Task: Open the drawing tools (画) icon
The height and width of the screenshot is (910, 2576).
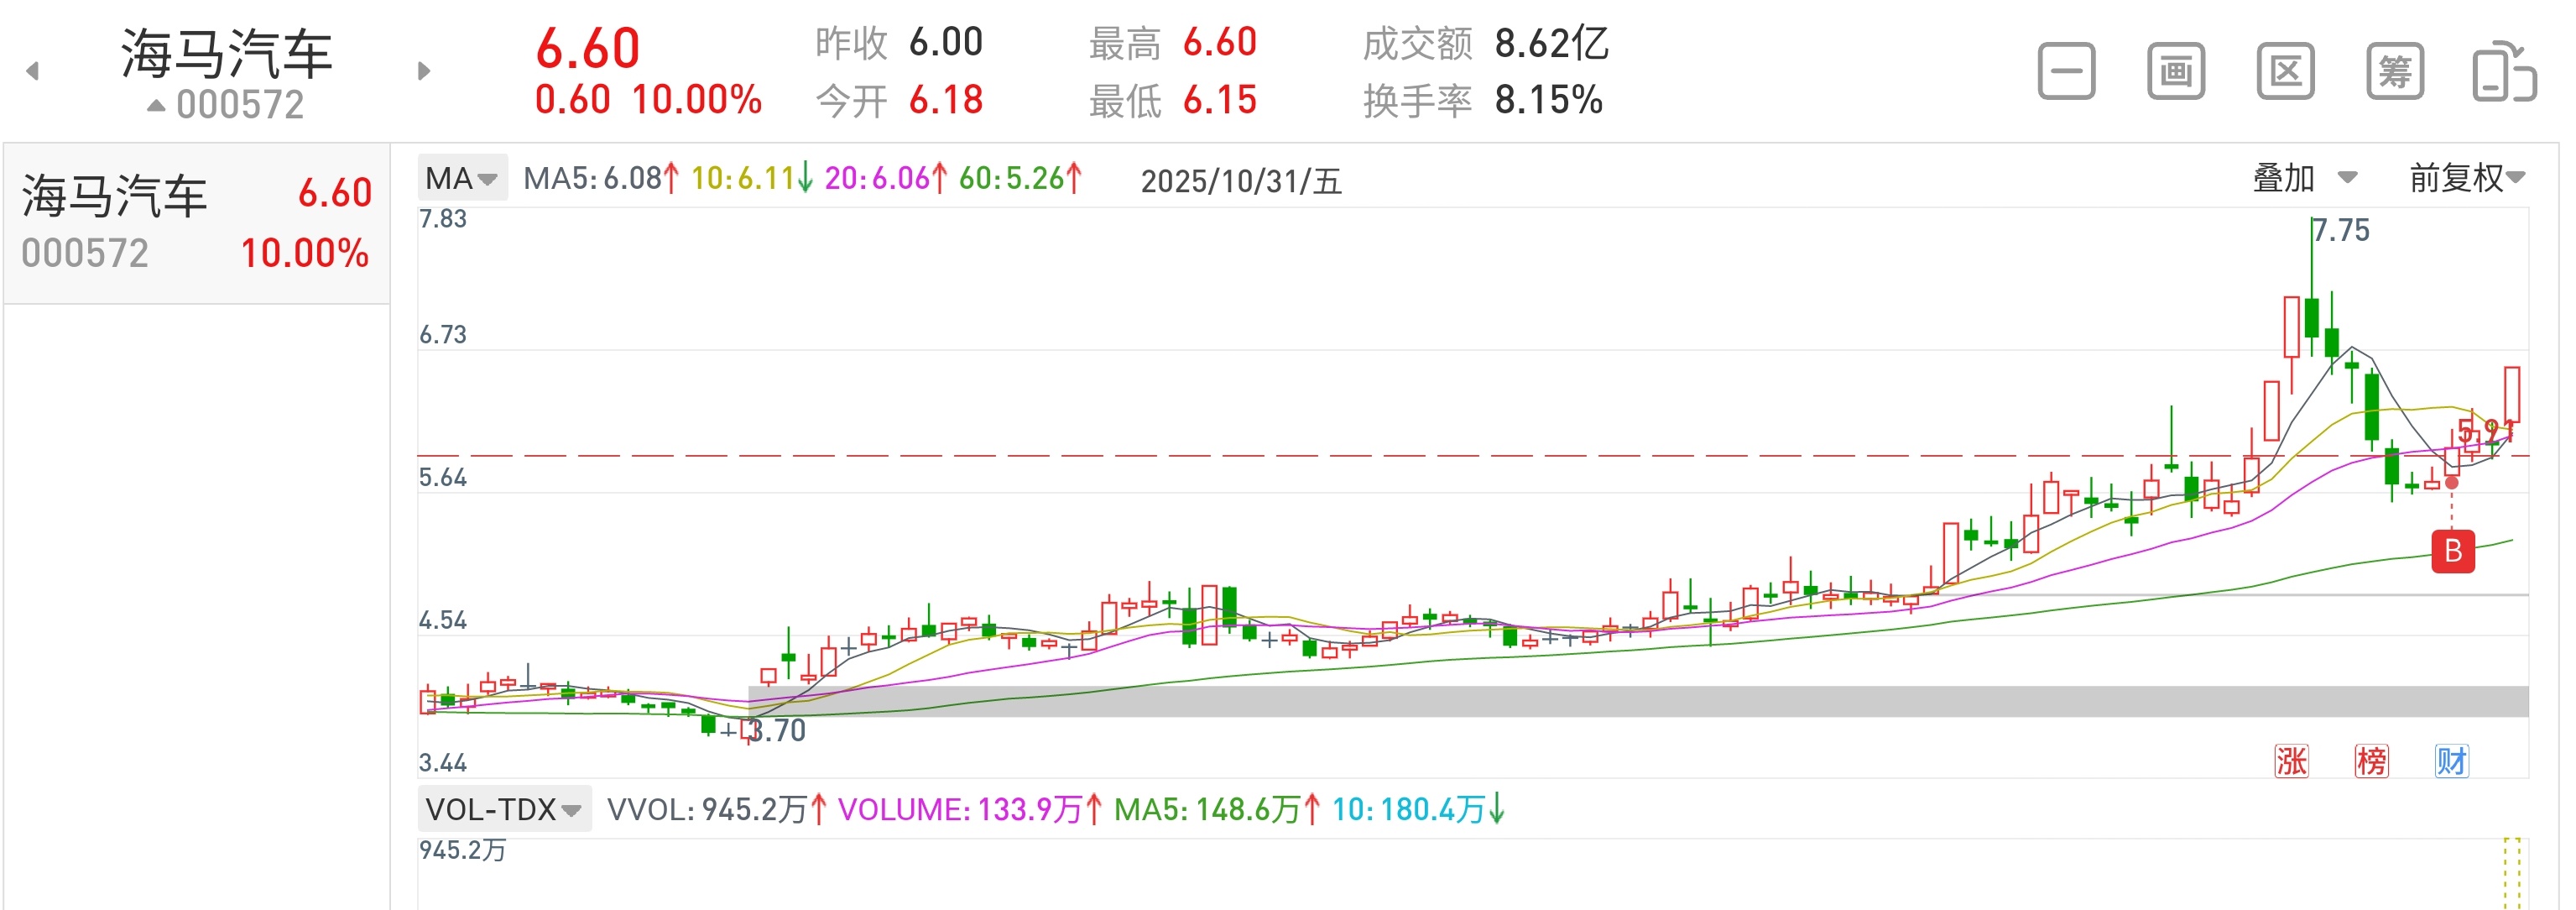Action: [2176, 70]
